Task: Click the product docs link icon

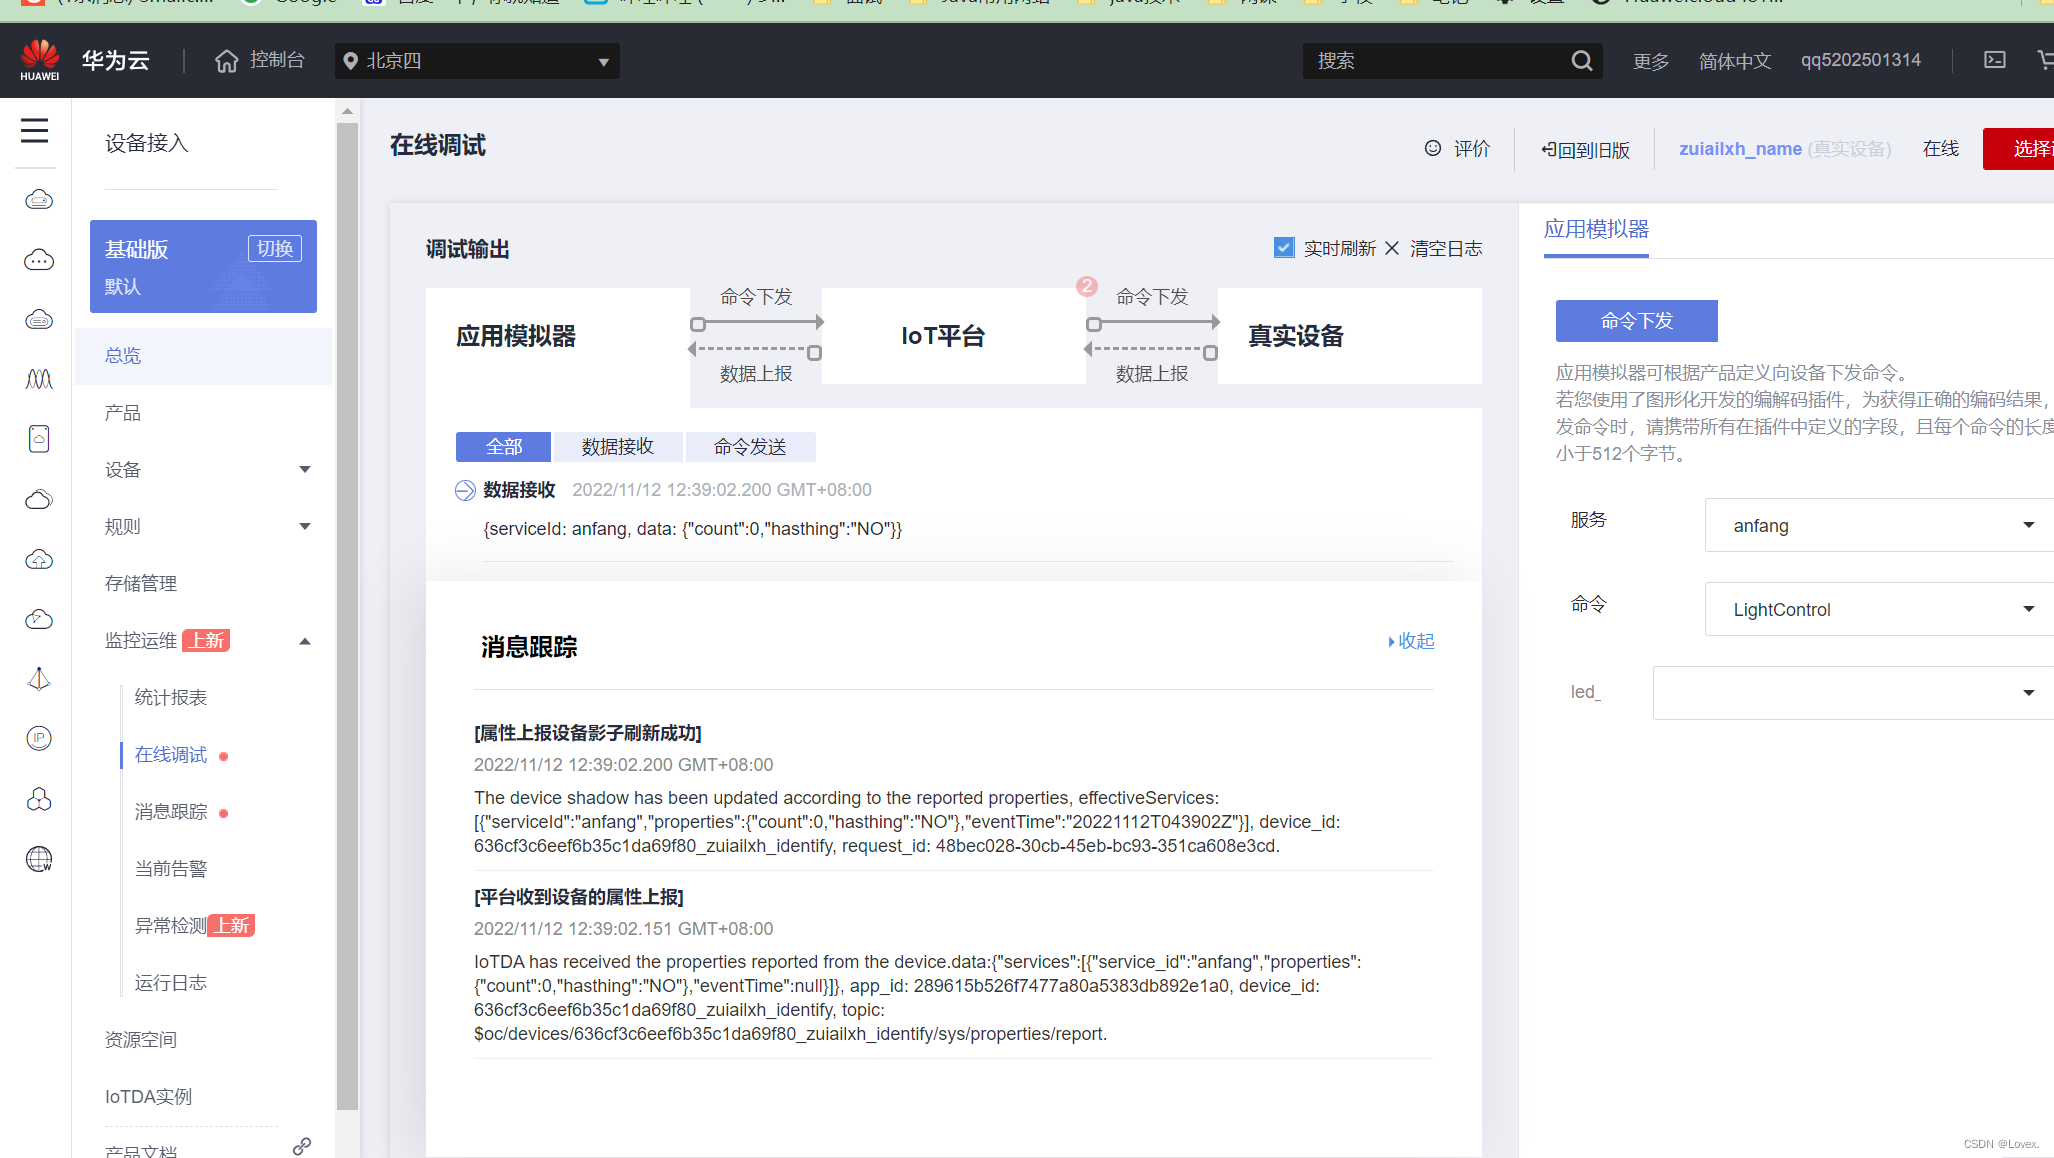Action: click(x=301, y=1146)
